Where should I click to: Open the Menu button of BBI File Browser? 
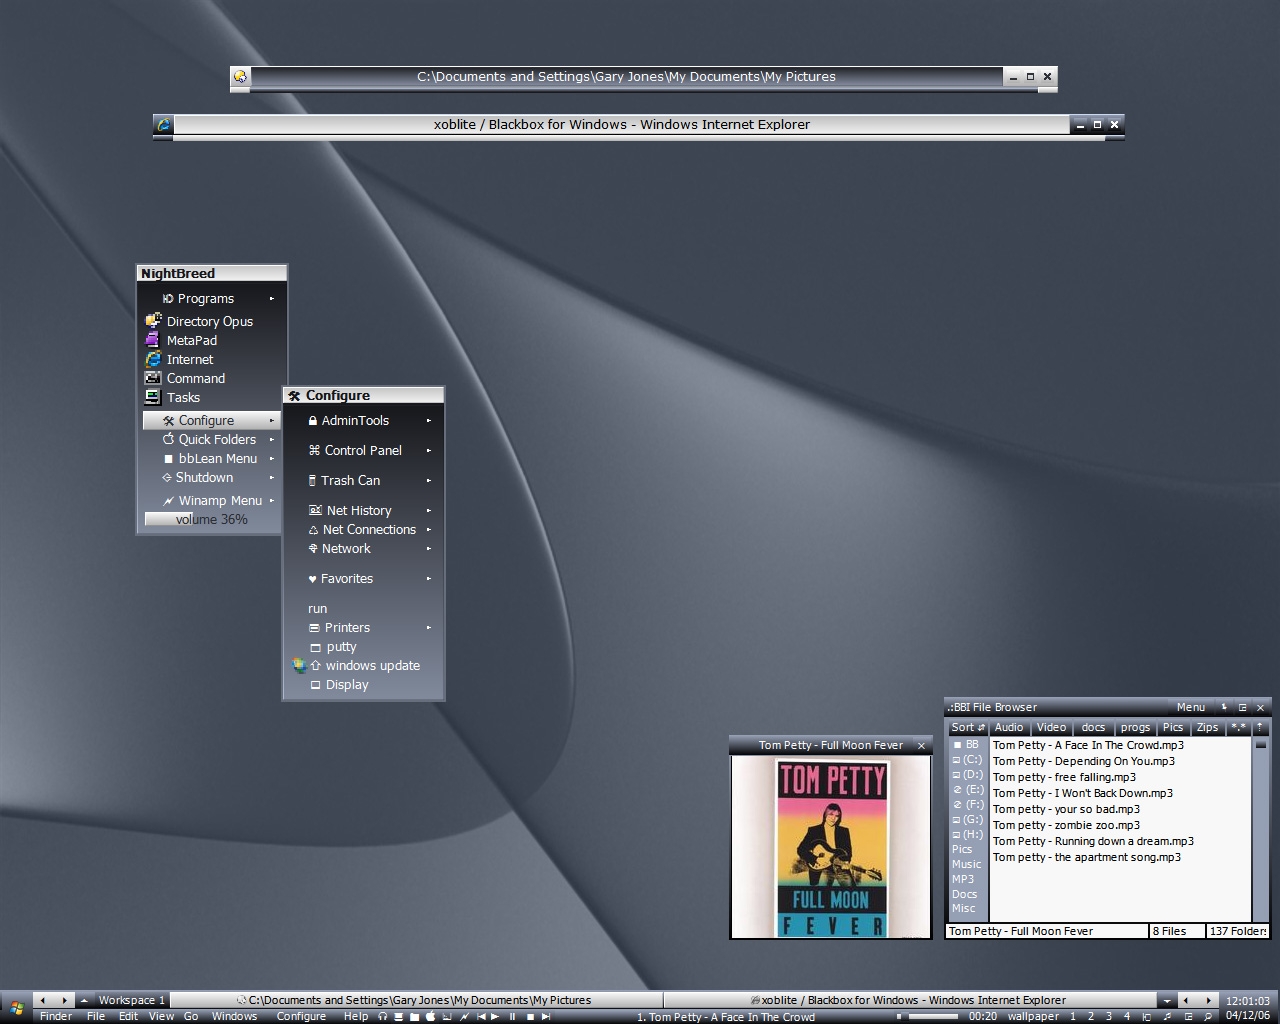point(1190,707)
